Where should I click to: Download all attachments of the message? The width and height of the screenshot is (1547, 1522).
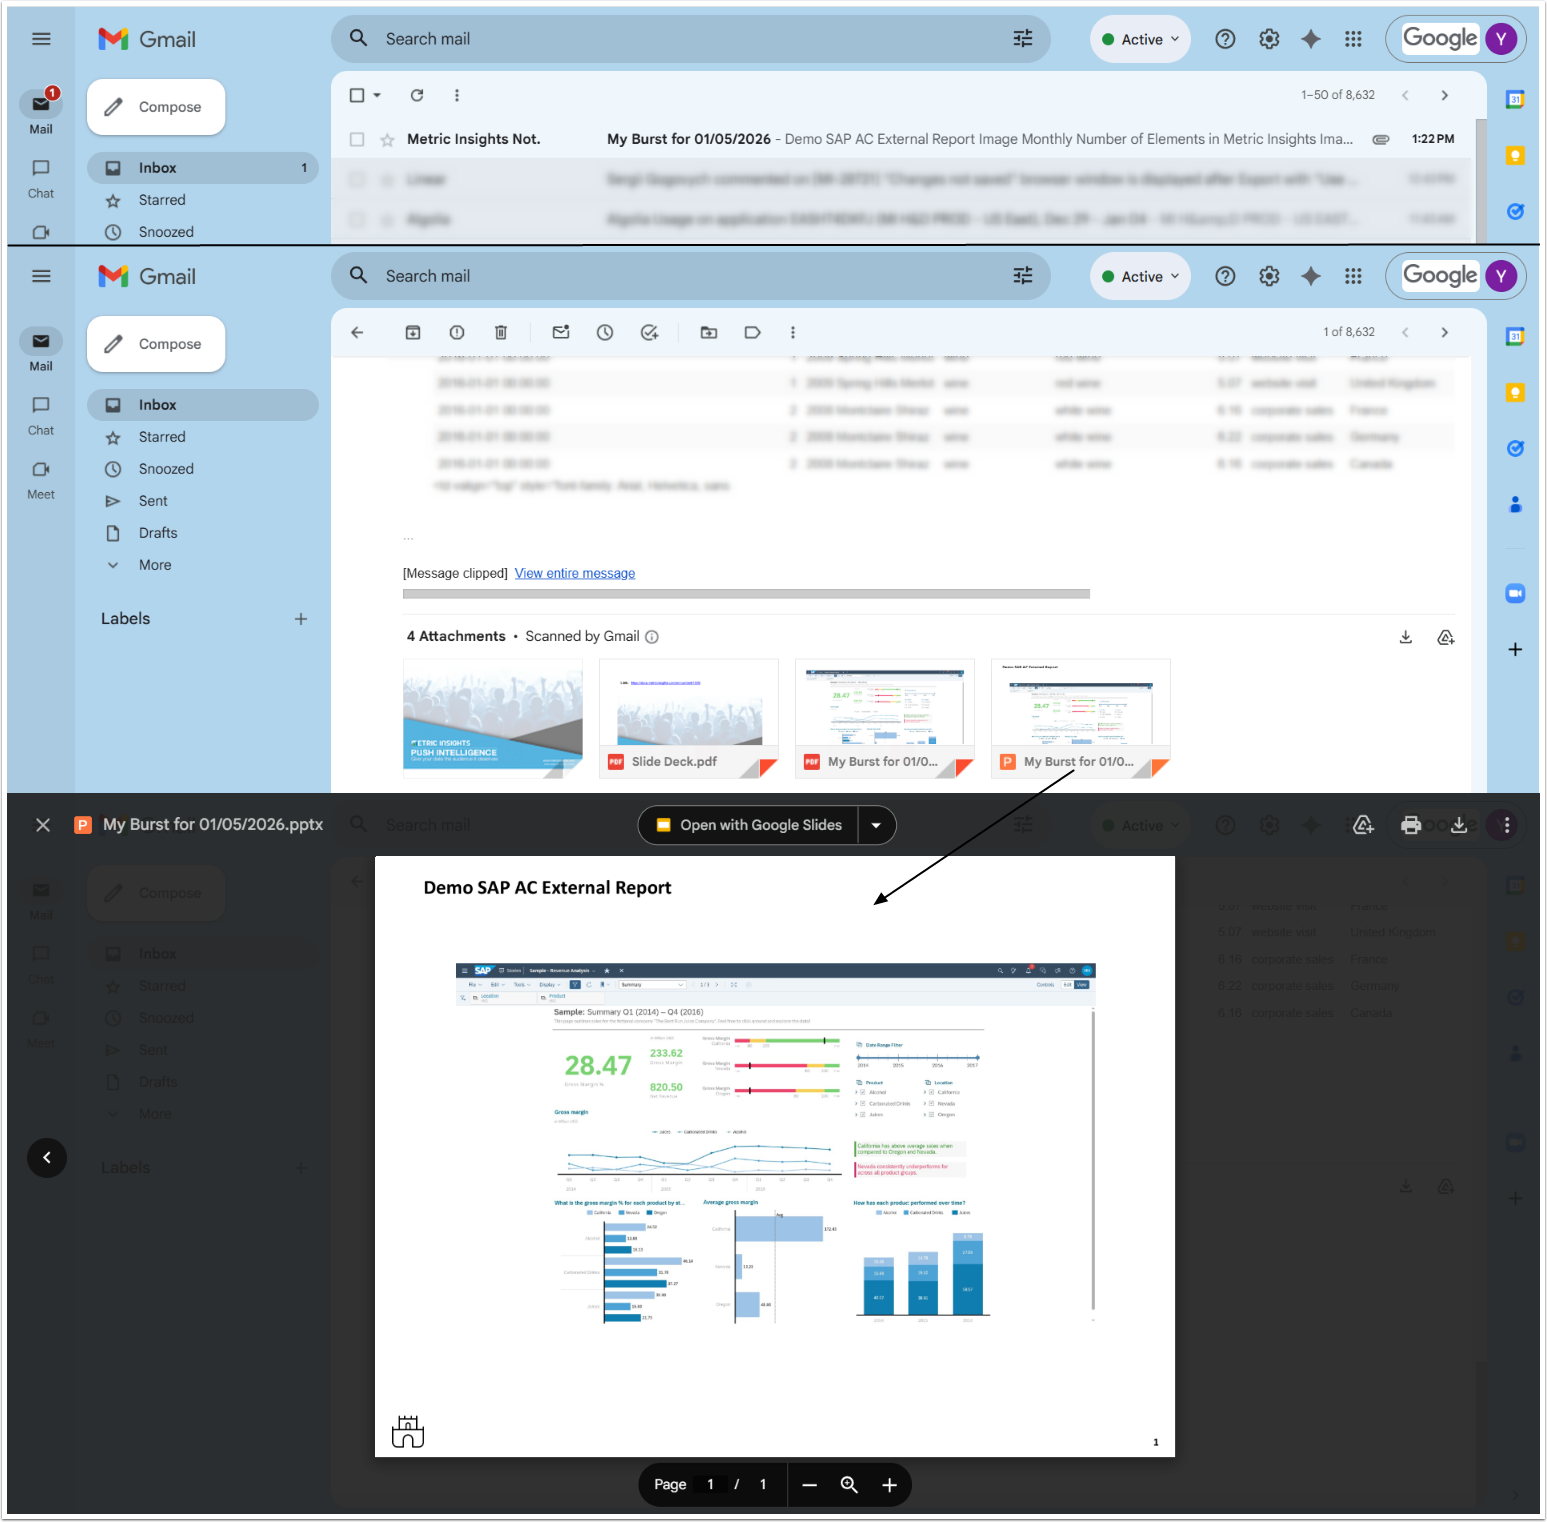(1406, 637)
